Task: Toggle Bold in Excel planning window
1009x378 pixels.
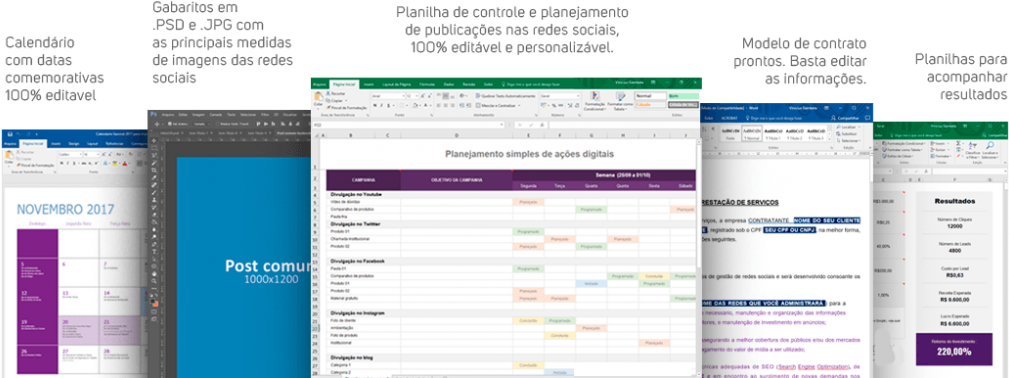Action: coord(375,106)
